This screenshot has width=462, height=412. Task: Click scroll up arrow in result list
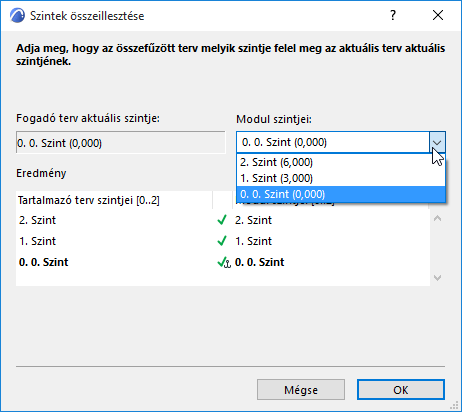coord(437,219)
